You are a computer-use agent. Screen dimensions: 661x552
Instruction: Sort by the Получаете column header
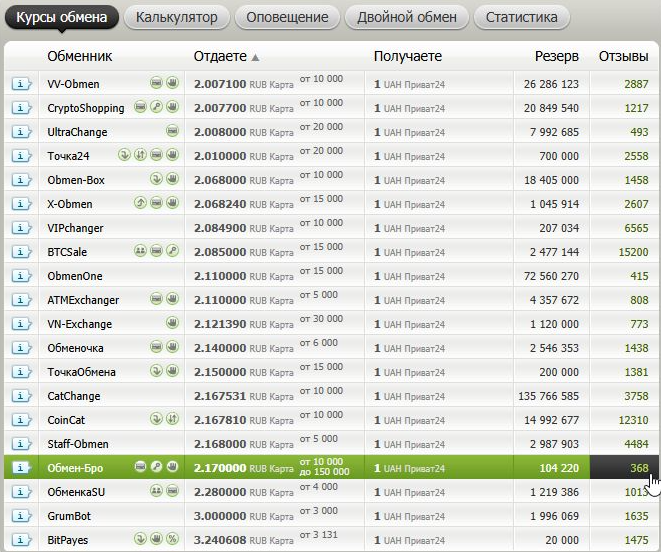pyautogui.click(x=408, y=56)
